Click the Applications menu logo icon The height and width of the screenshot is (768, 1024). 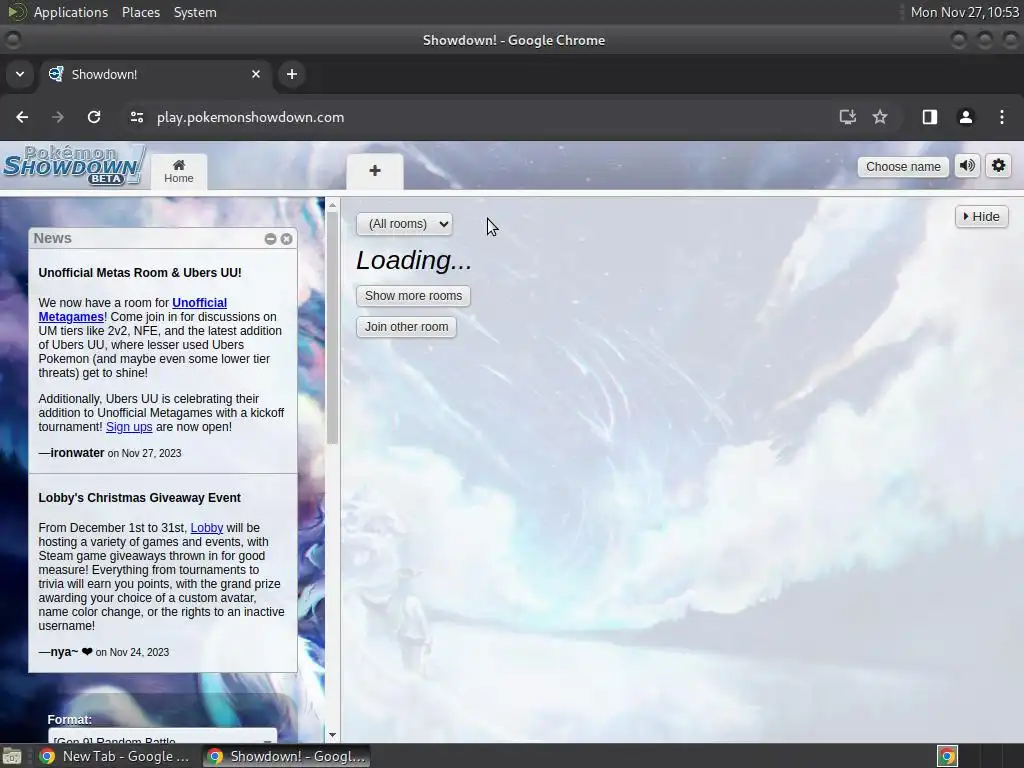[x=16, y=12]
